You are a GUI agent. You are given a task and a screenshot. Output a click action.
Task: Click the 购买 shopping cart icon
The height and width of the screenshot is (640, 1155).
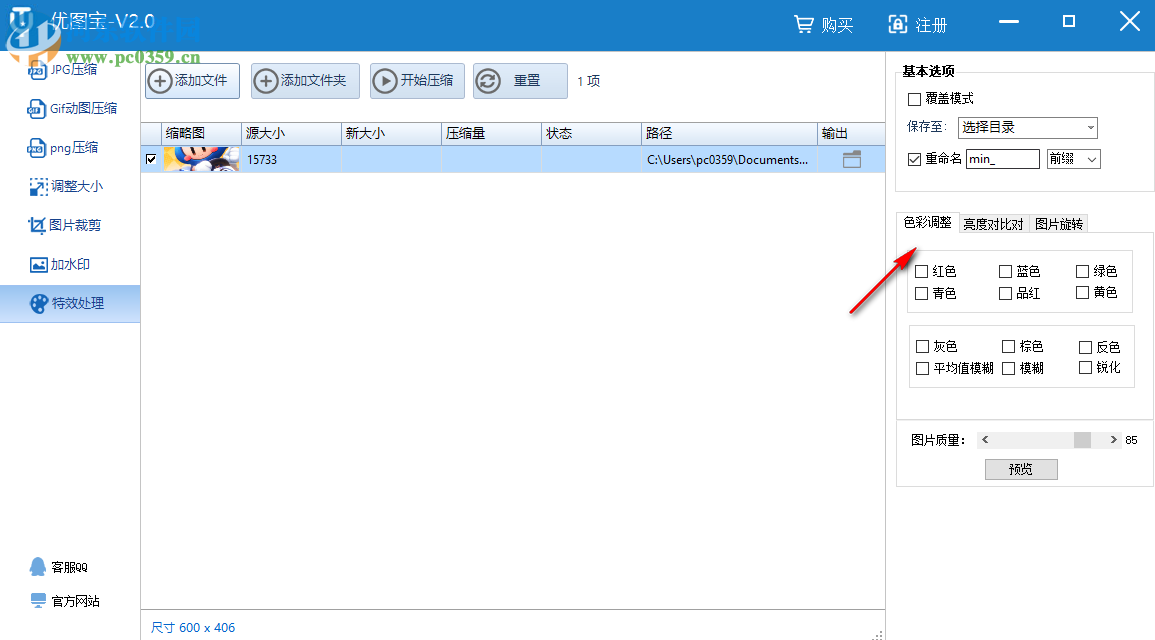pyautogui.click(x=803, y=25)
